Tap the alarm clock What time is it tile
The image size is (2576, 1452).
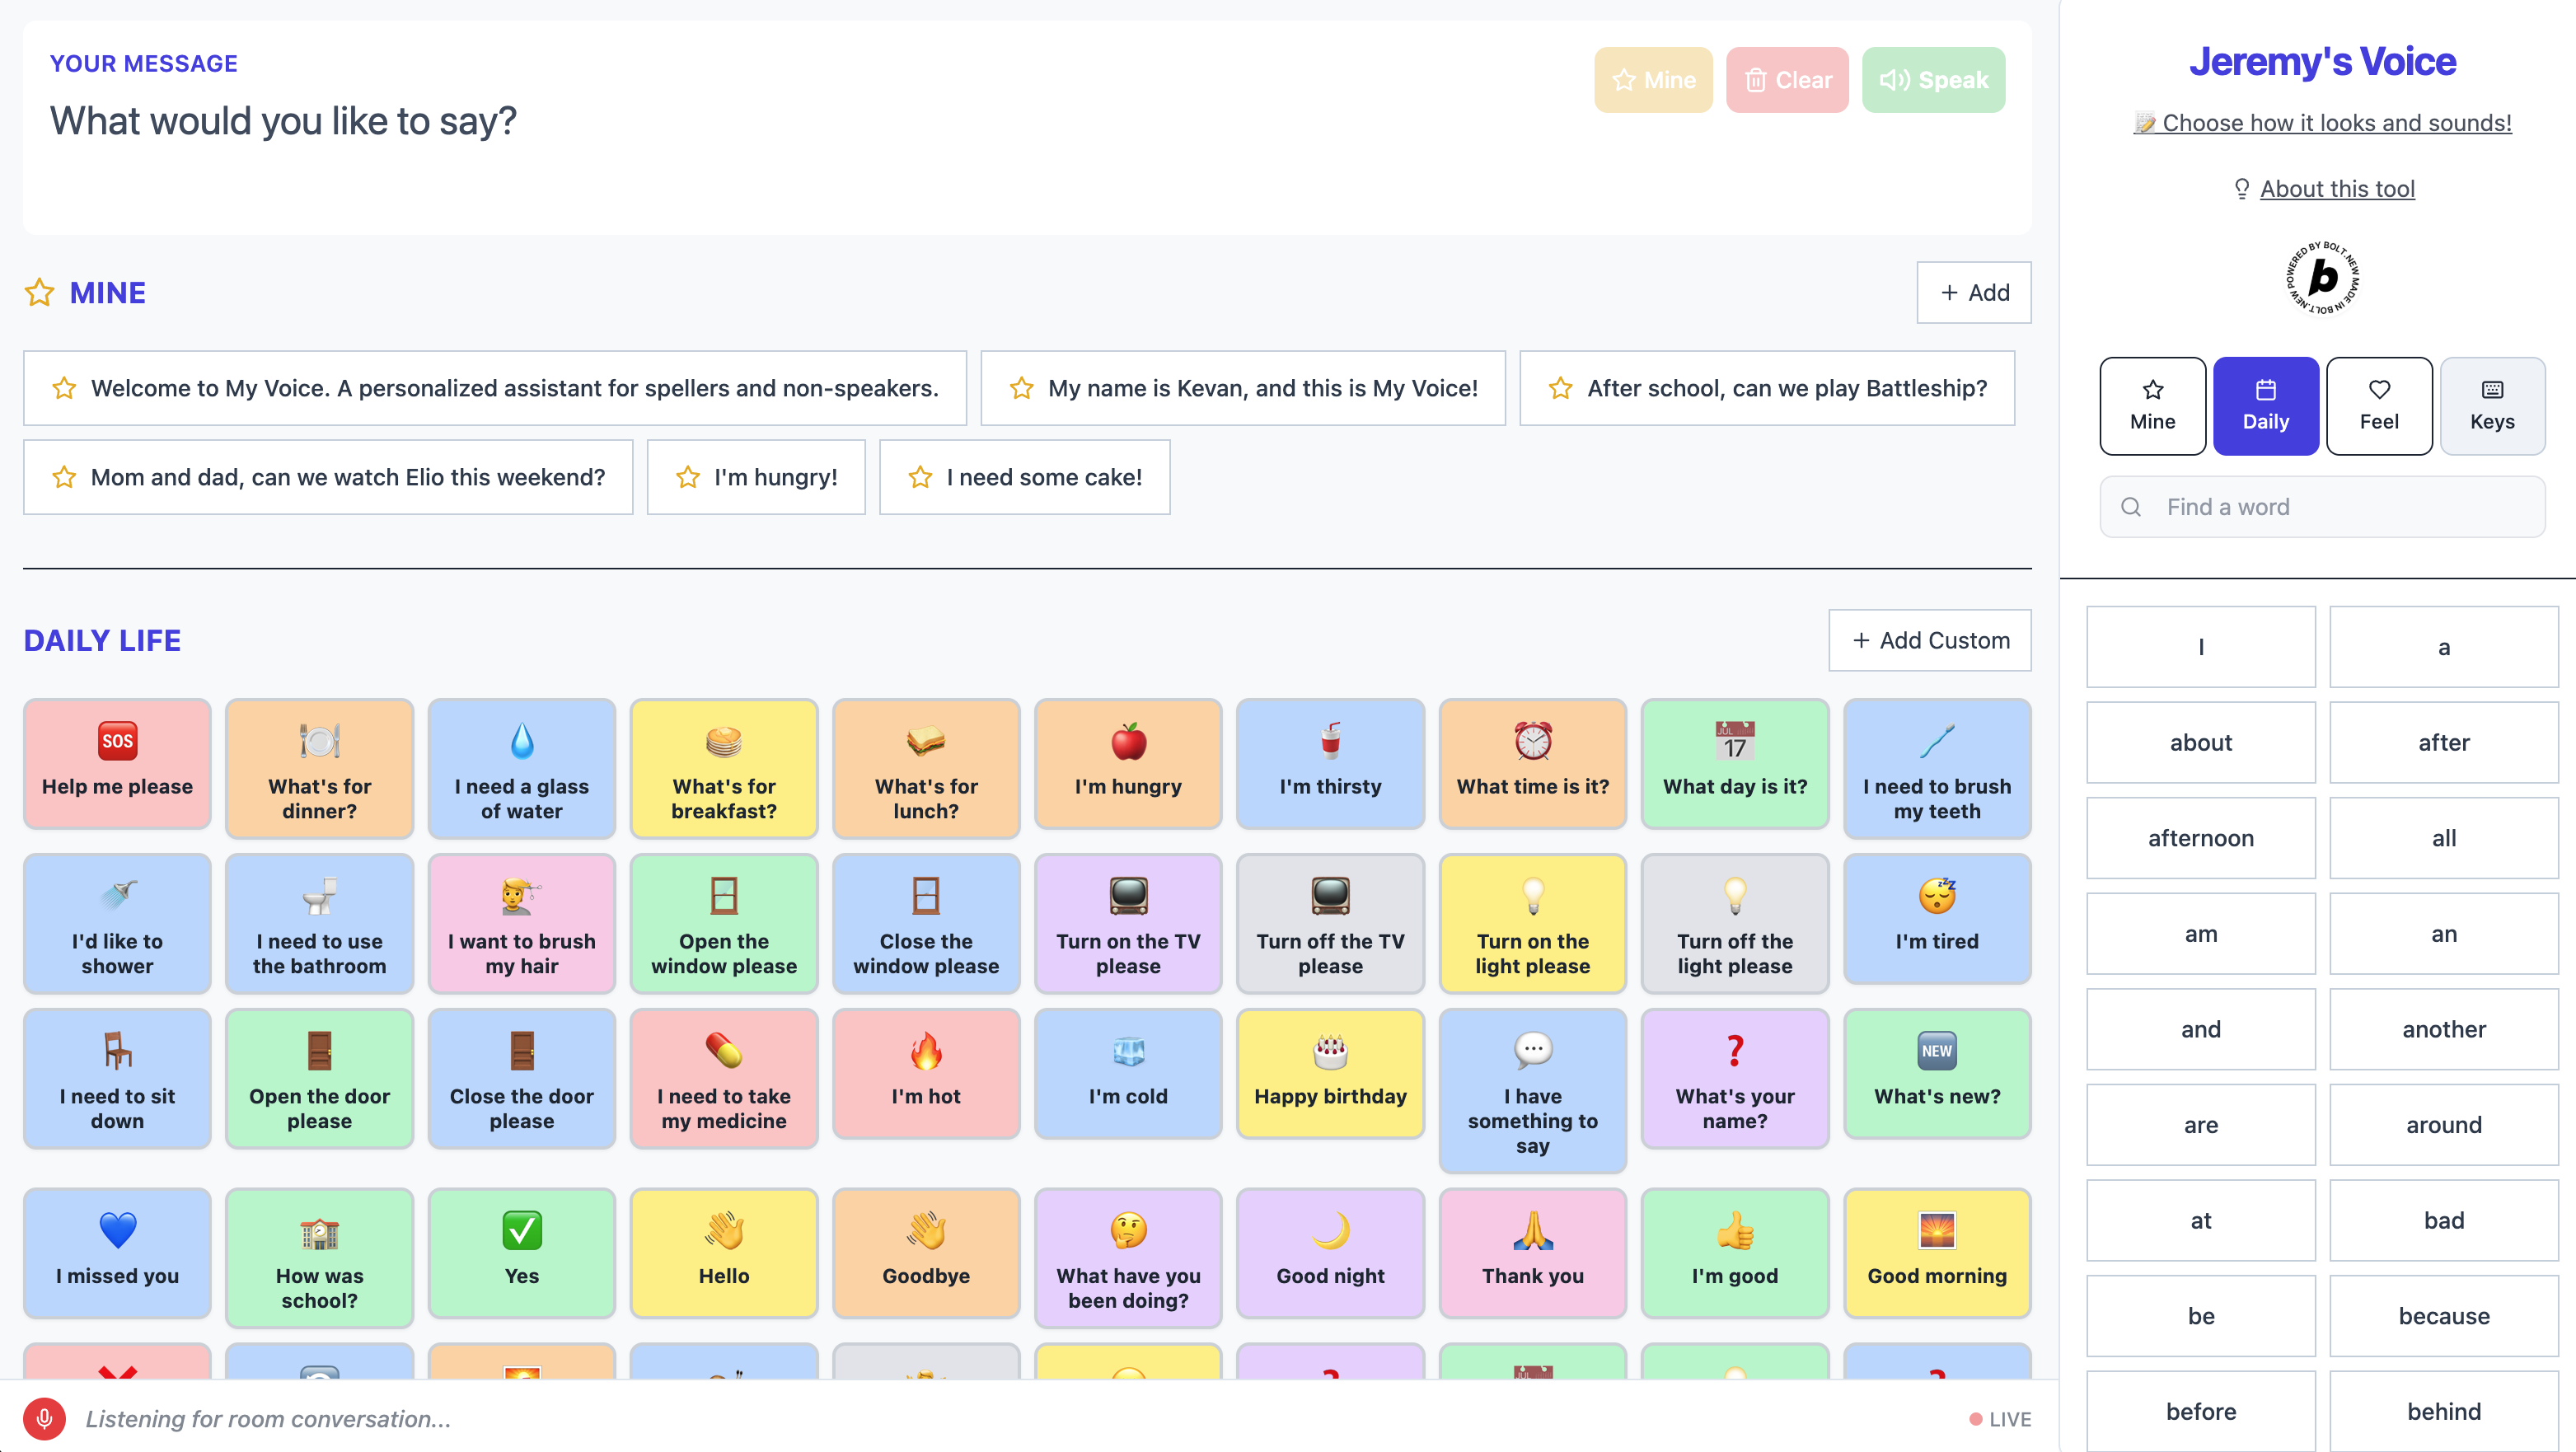[x=1532, y=763]
